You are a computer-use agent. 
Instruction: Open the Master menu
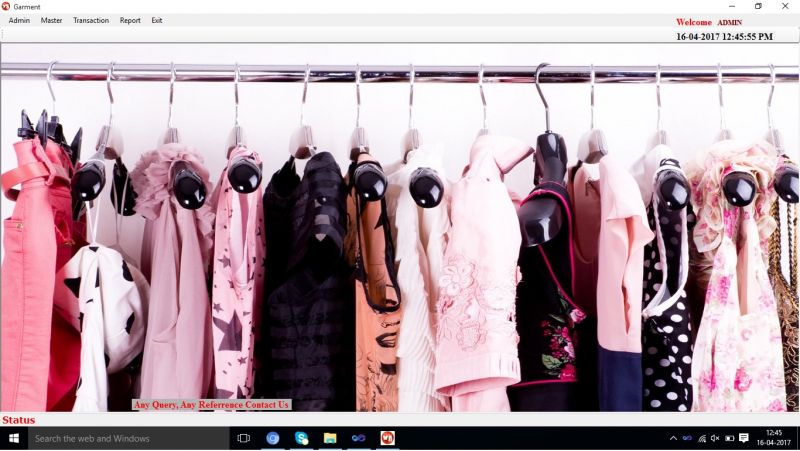(x=51, y=20)
